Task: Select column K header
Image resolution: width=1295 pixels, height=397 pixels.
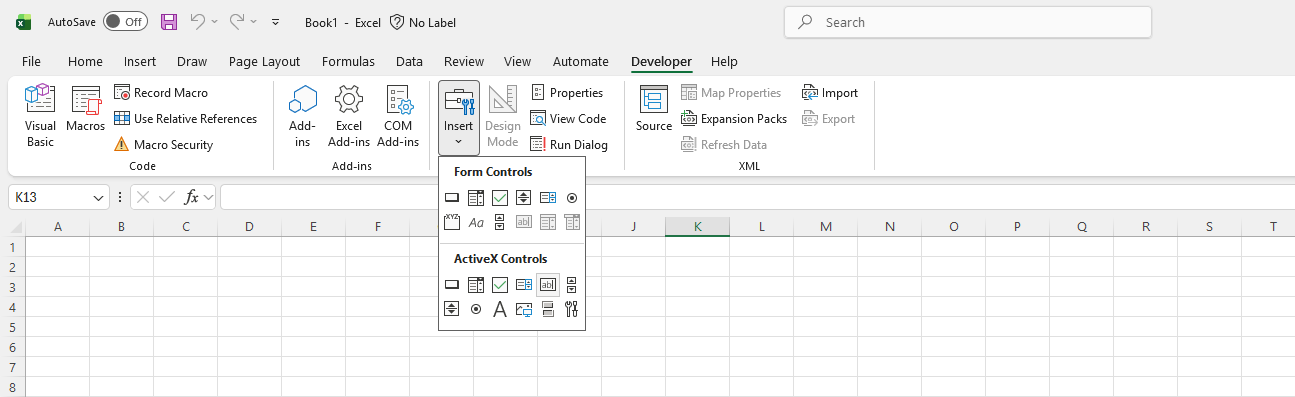Action: (x=698, y=227)
